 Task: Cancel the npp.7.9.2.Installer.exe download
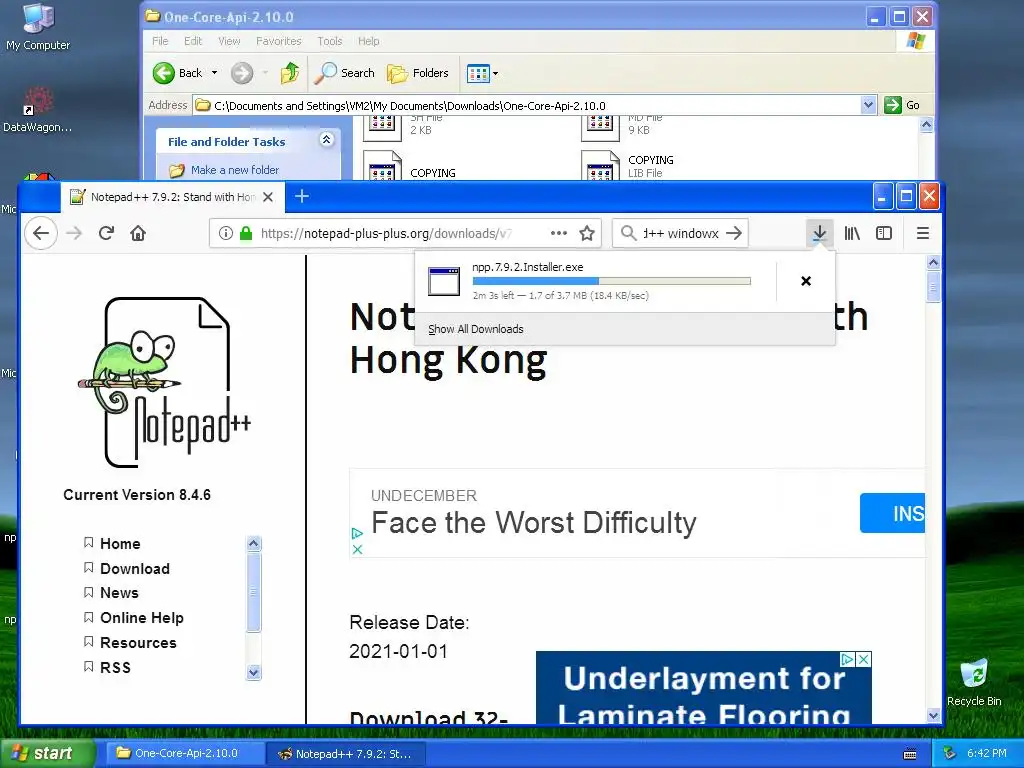click(x=806, y=281)
